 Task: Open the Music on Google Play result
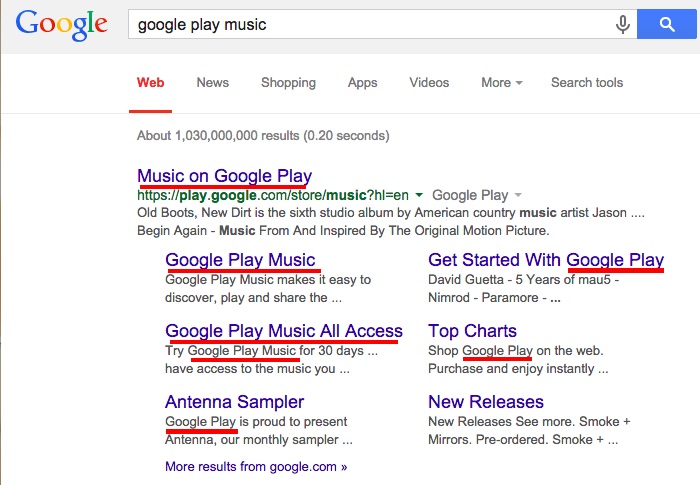225,176
